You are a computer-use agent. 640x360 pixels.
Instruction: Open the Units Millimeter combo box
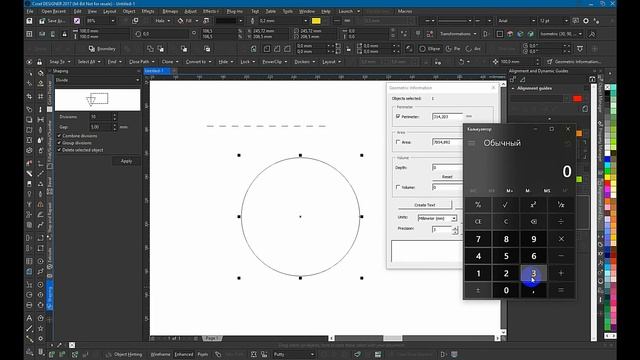(437, 218)
